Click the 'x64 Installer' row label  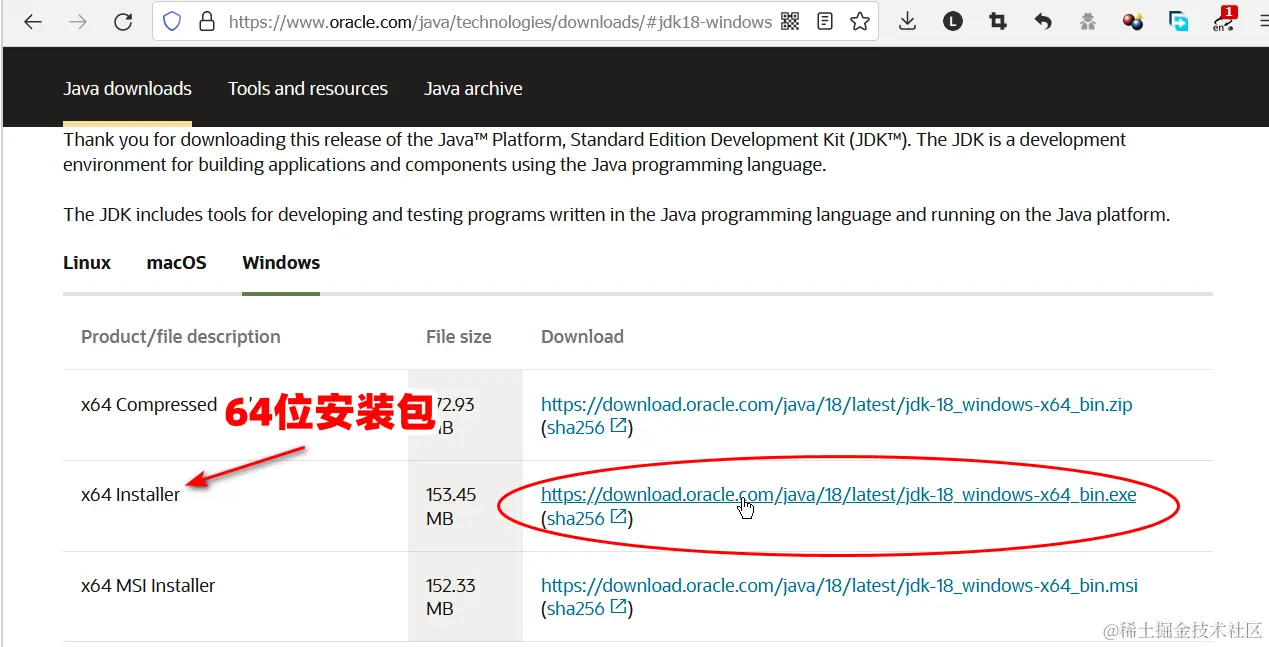click(131, 494)
